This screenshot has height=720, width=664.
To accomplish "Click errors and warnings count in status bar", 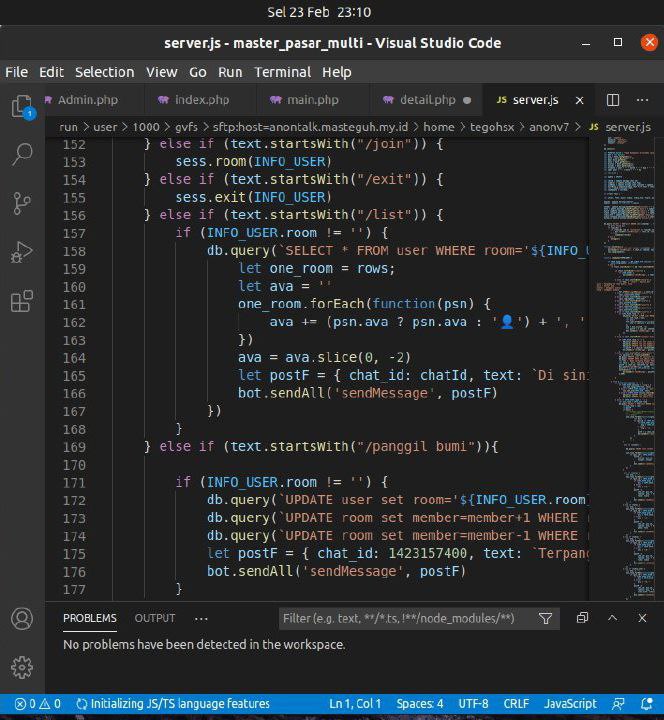I will coord(38,703).
